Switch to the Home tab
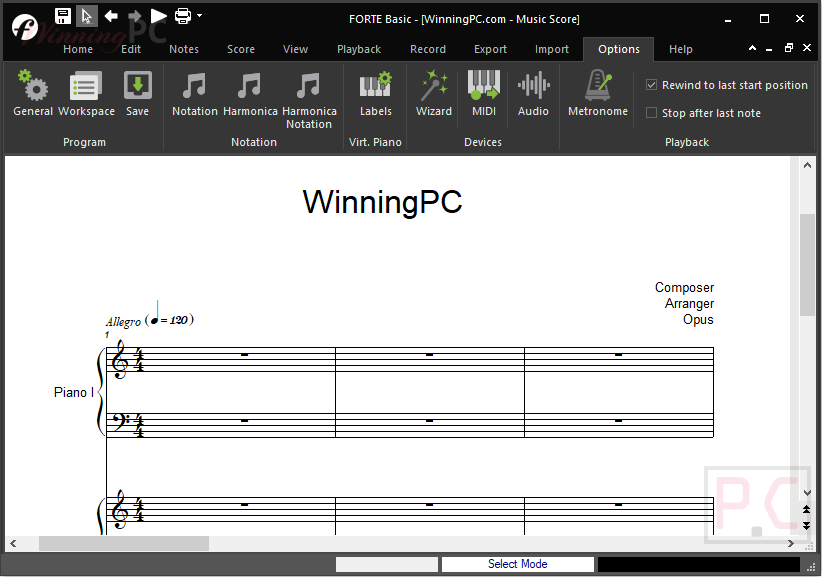822x577 pixels. pyautogui.click(x=78, y=49)
